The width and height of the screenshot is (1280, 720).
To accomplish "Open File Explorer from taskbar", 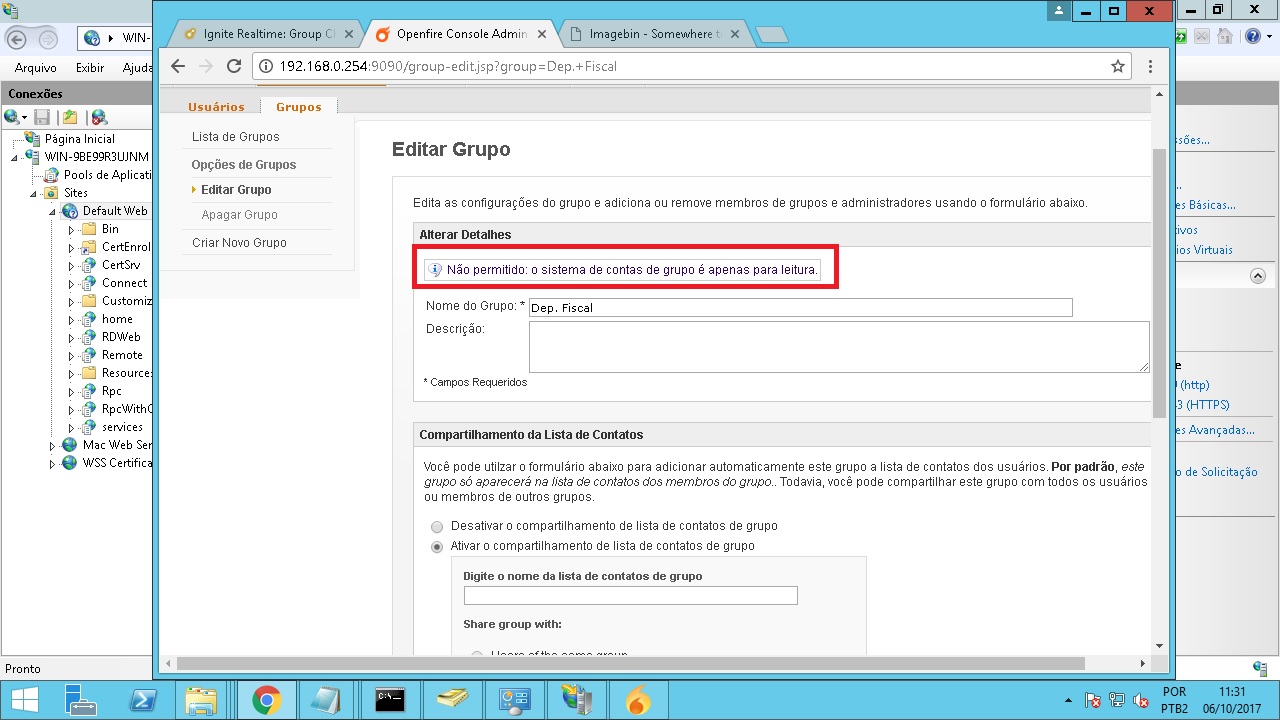I will (x=202, y=701).
